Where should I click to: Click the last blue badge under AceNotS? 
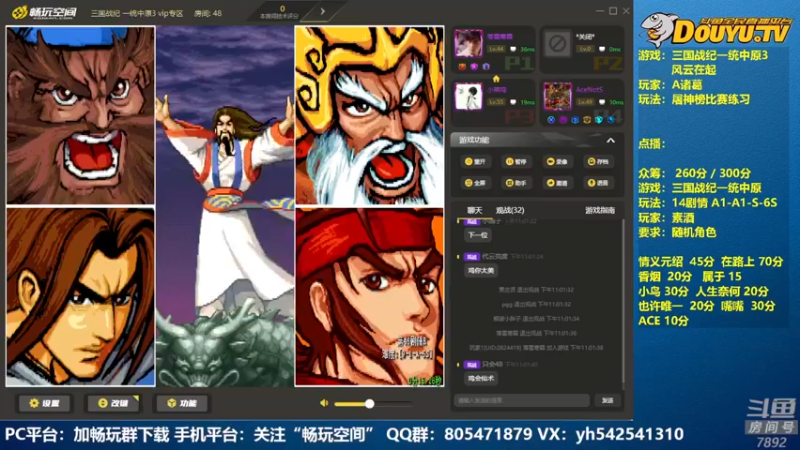coord(611,120)
